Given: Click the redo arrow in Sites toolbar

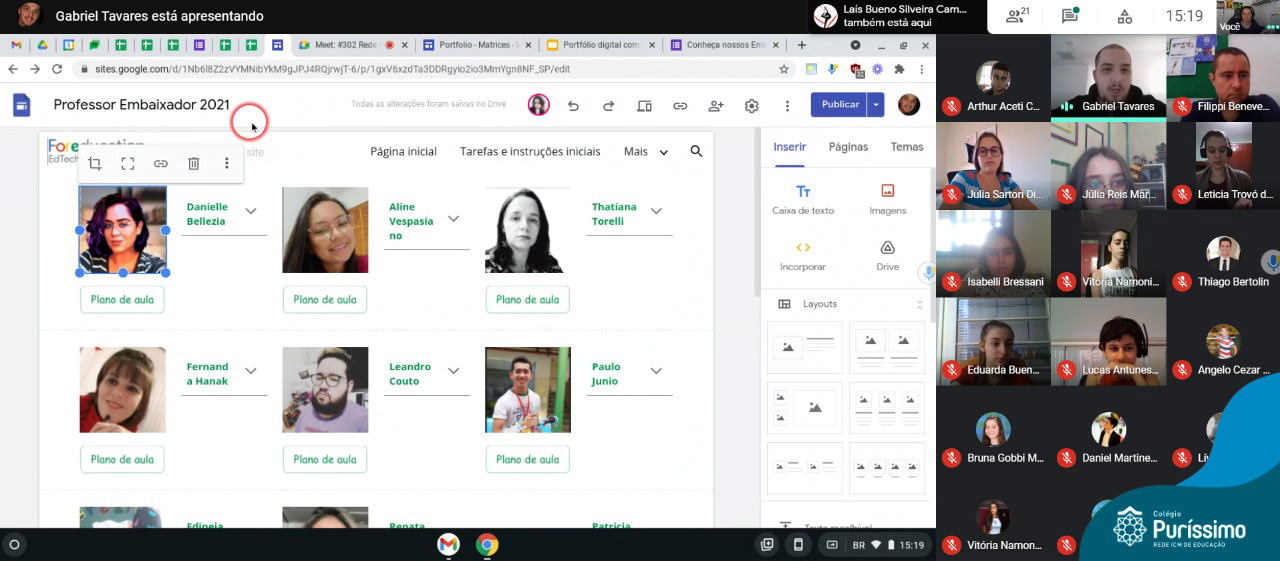Looking at the screenshot, I should [608, 106].
